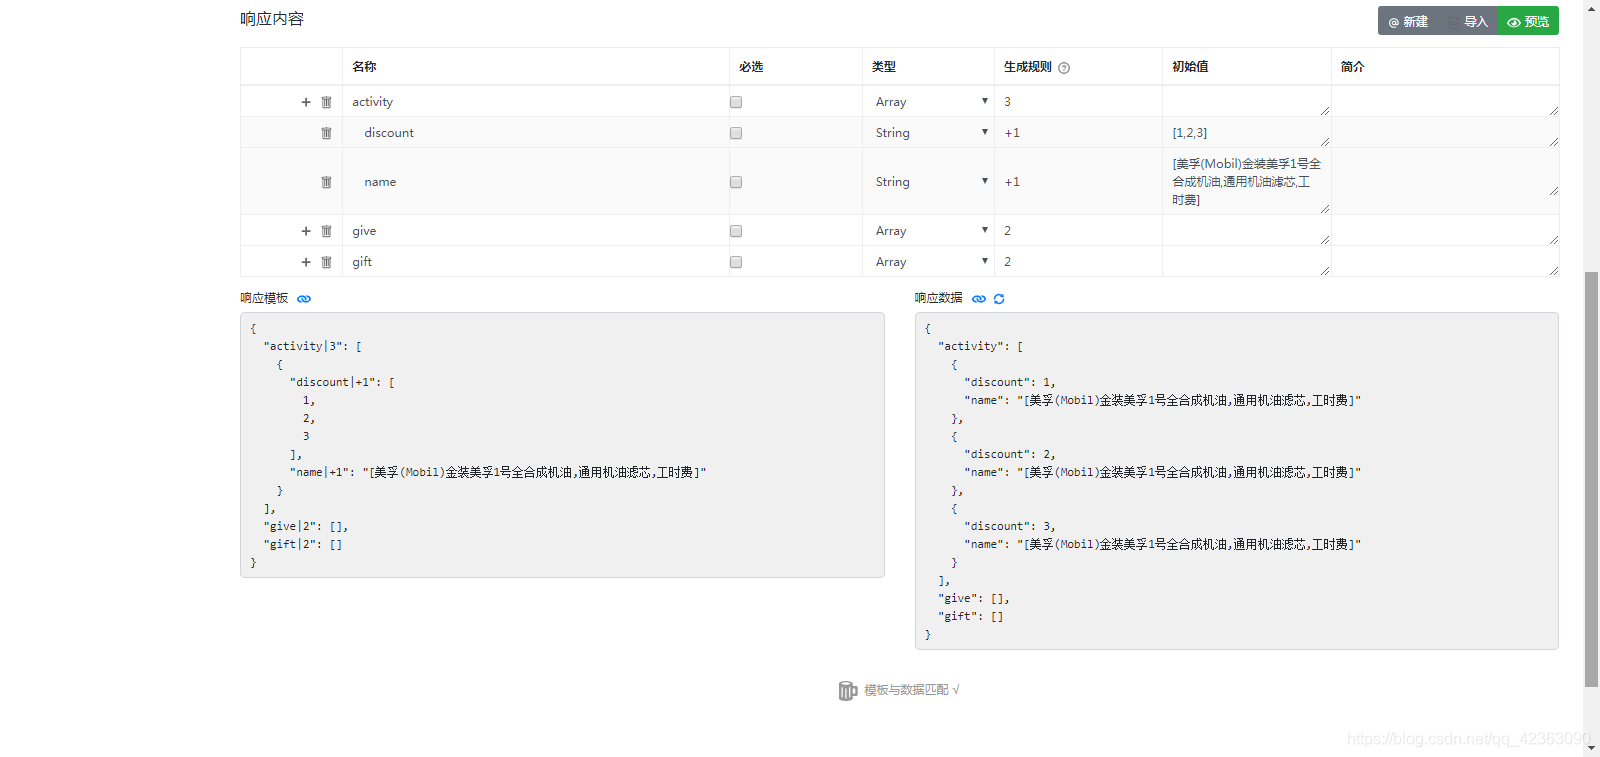Click link icon next to 响应数据
This screenshot has width=1600, height=757.
pyautogui.click(x=979, y=299)
